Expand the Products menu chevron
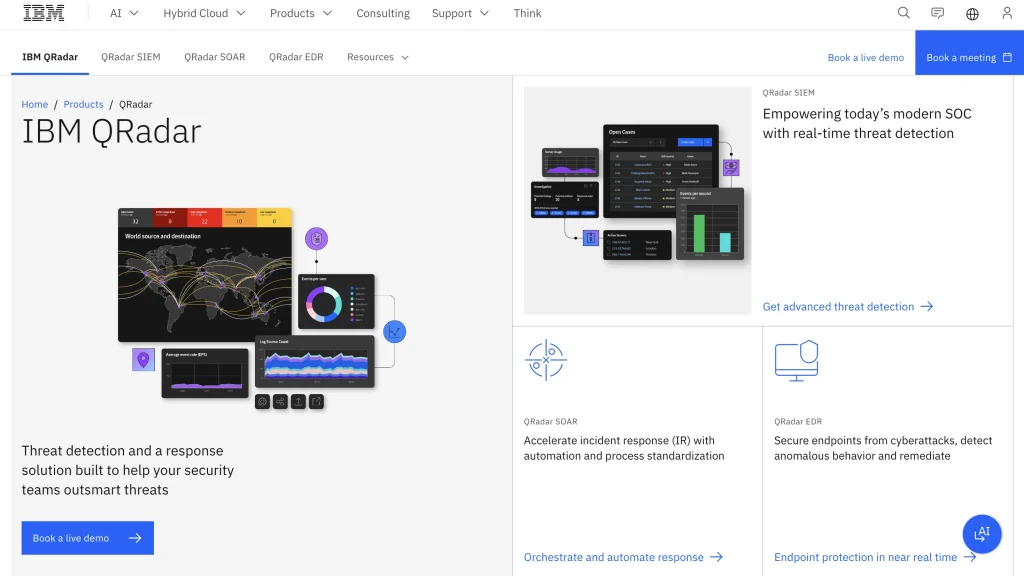The height and width of the screenshot is (576, 1024). tap(327, 13)
